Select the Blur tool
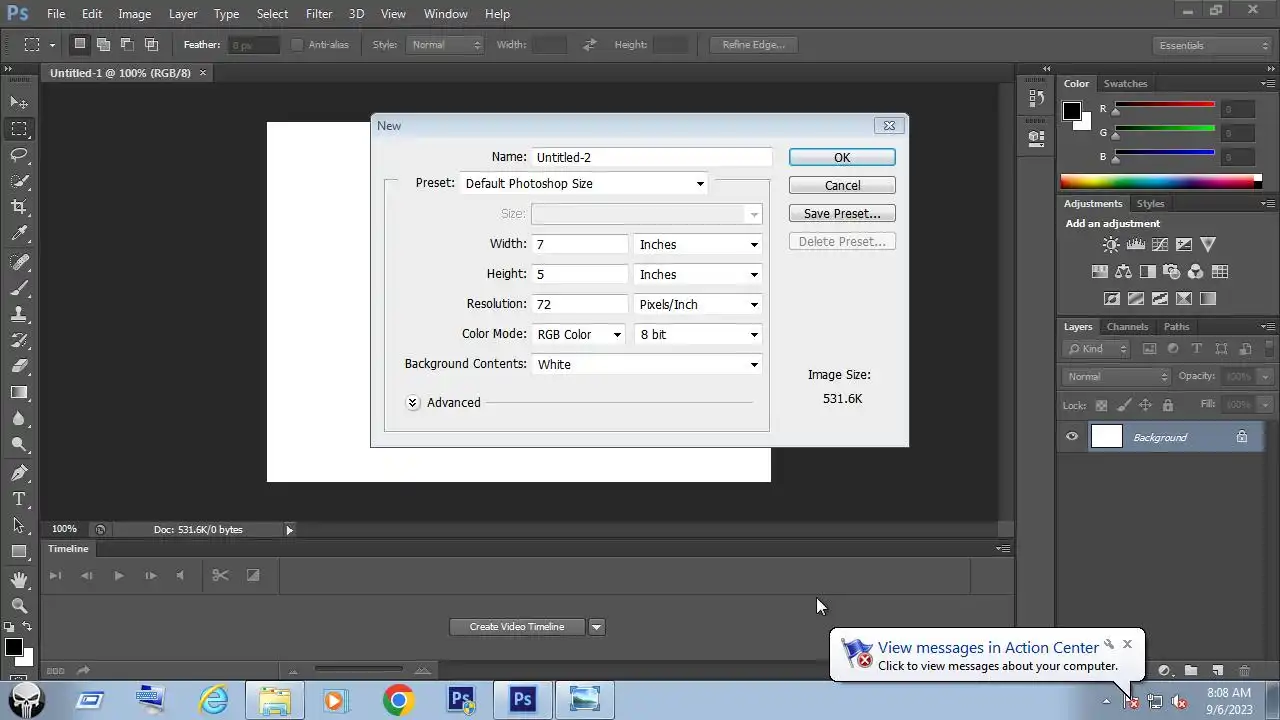This screenshot has width=1280, height=720. coord(19,419)
